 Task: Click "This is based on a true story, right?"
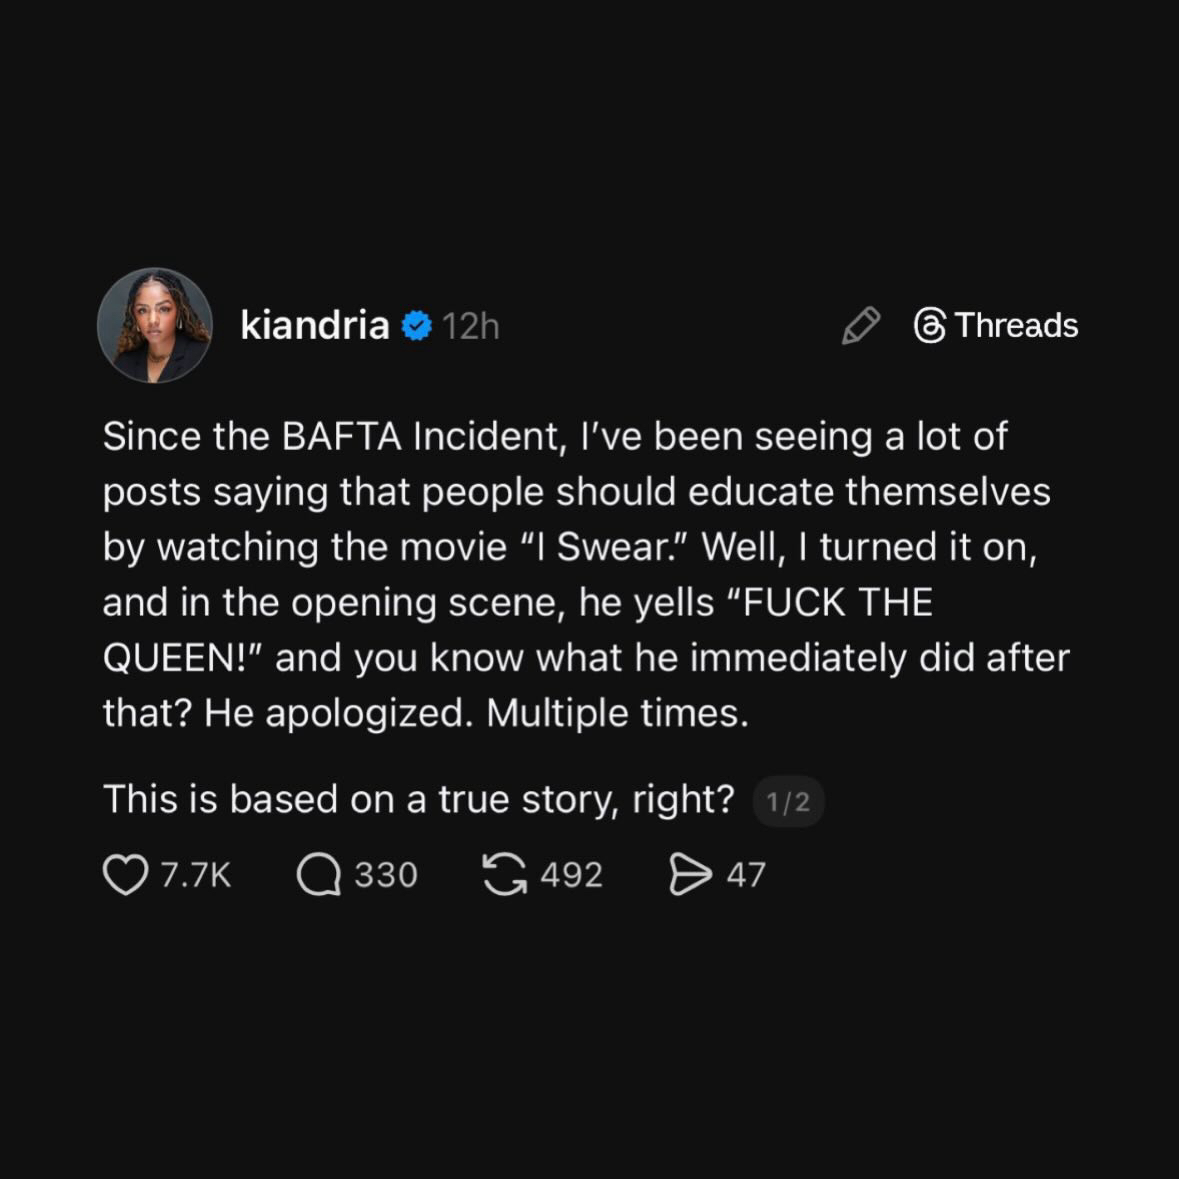[x=418, y=800]
